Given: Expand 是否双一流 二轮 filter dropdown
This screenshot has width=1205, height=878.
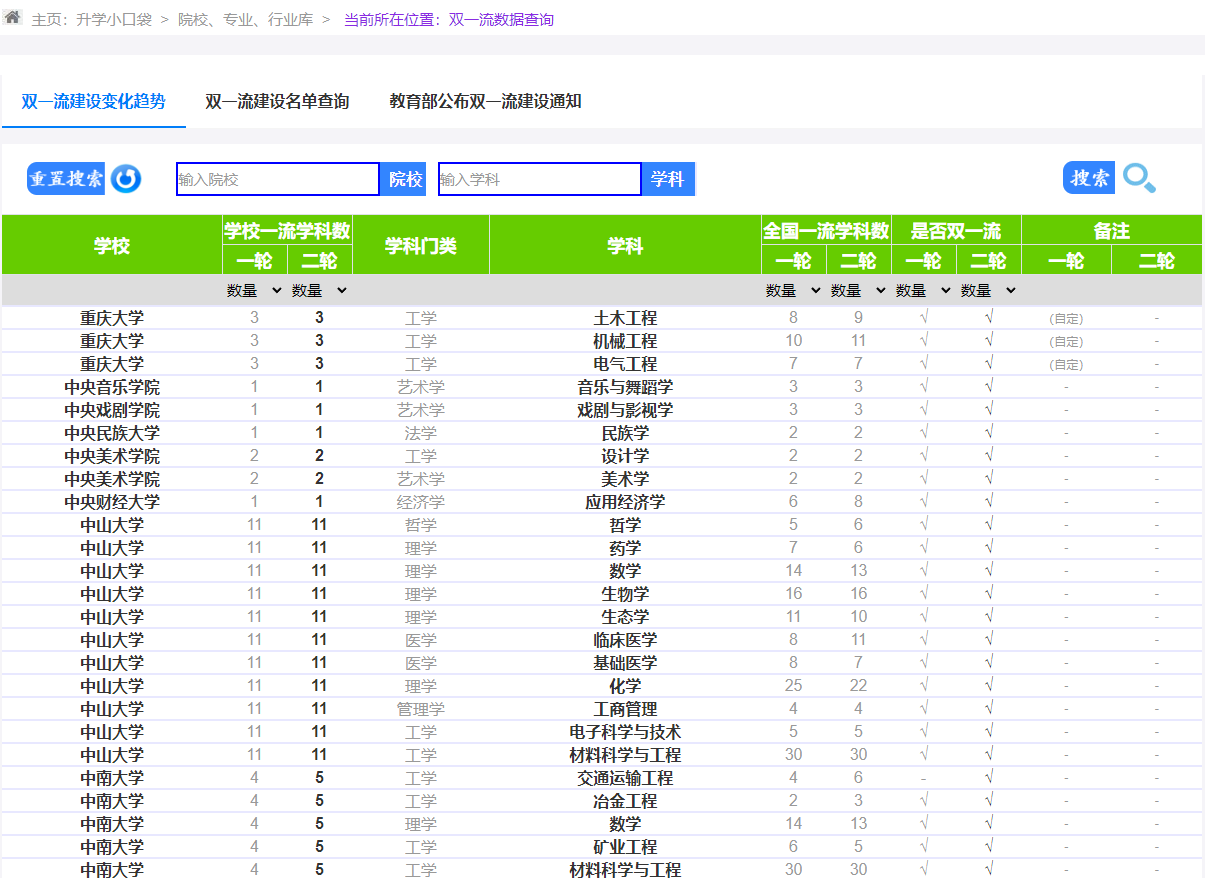Looking at the screenshot, I should click(989, 291).
